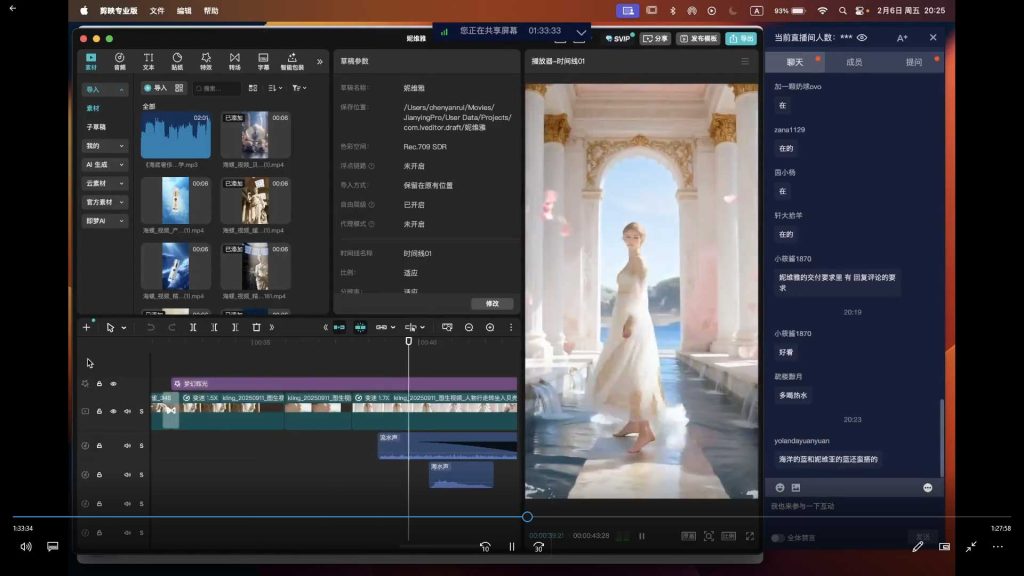Click the 发布模板 publish template button
The width and height of the screenshot is (1024, 576).
[x=698, y=39]
